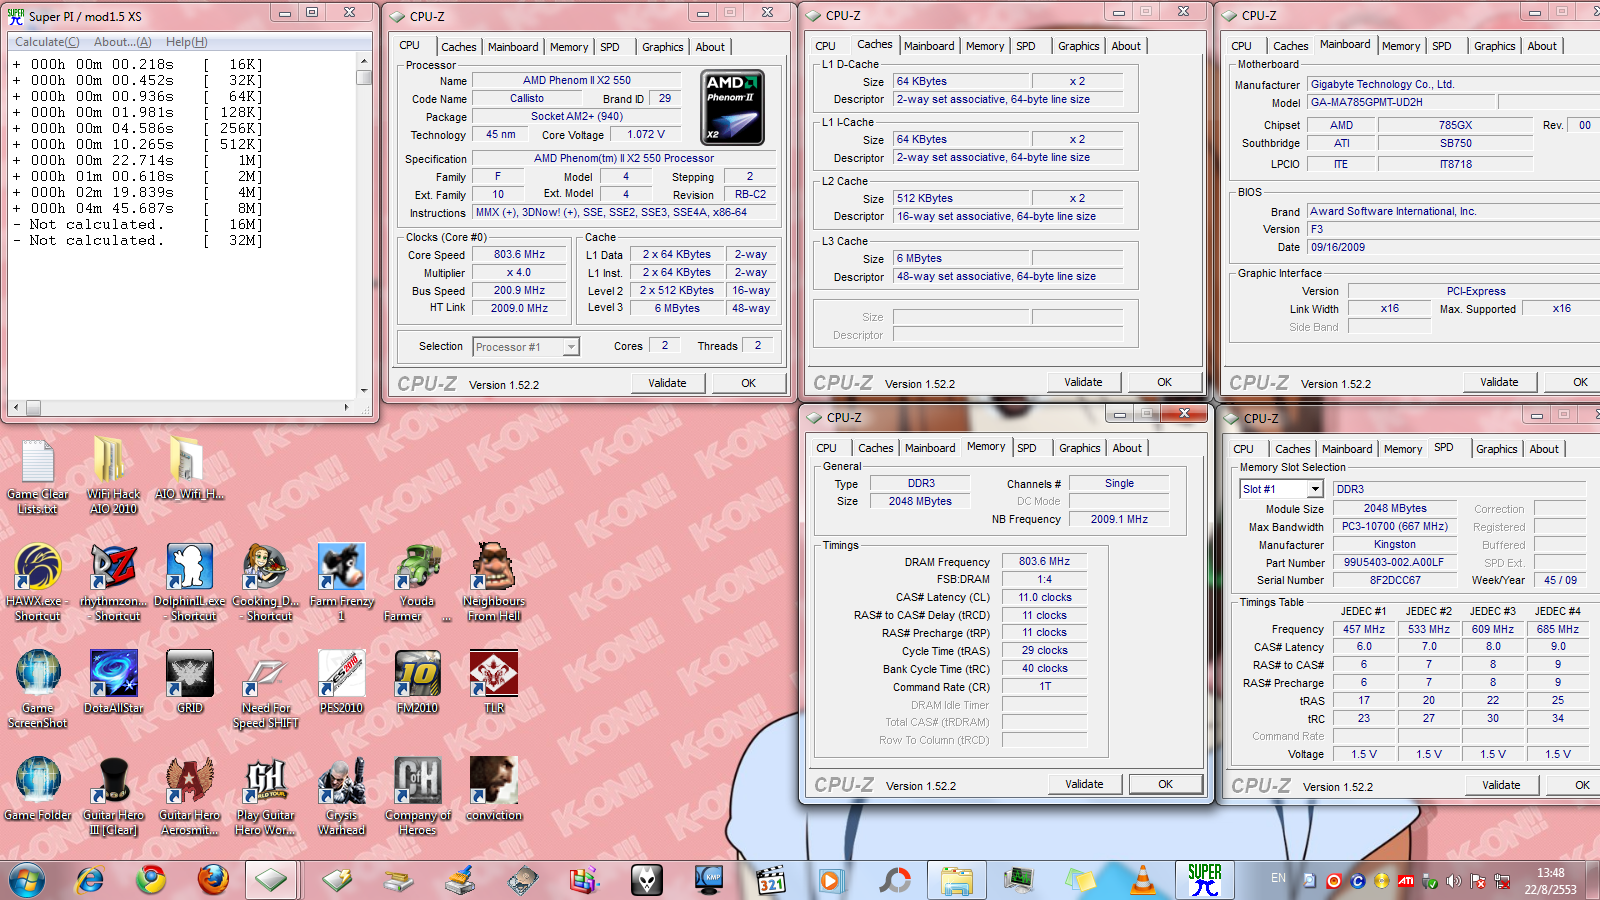Open the Calculate menu in Super PI
This screenshot has width=1600, height=900.
47,42
